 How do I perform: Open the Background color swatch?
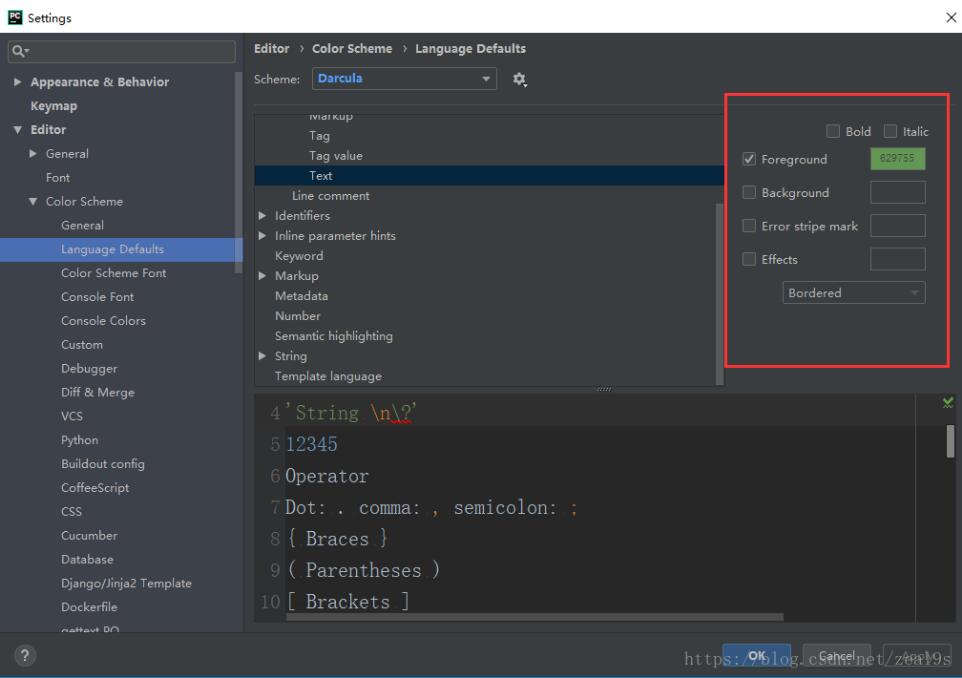898,192
